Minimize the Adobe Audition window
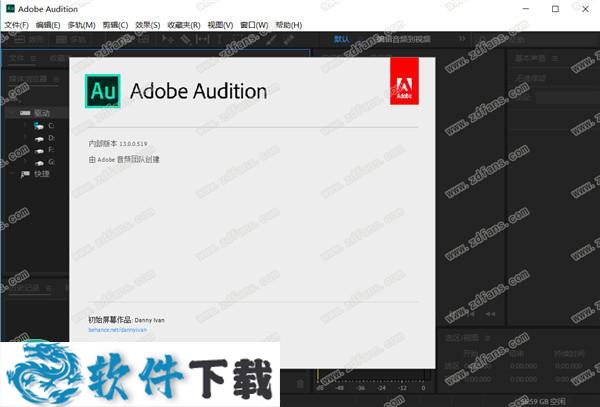Image resolution: width=600 pixels, height=407 pixels. click(526, 9)
